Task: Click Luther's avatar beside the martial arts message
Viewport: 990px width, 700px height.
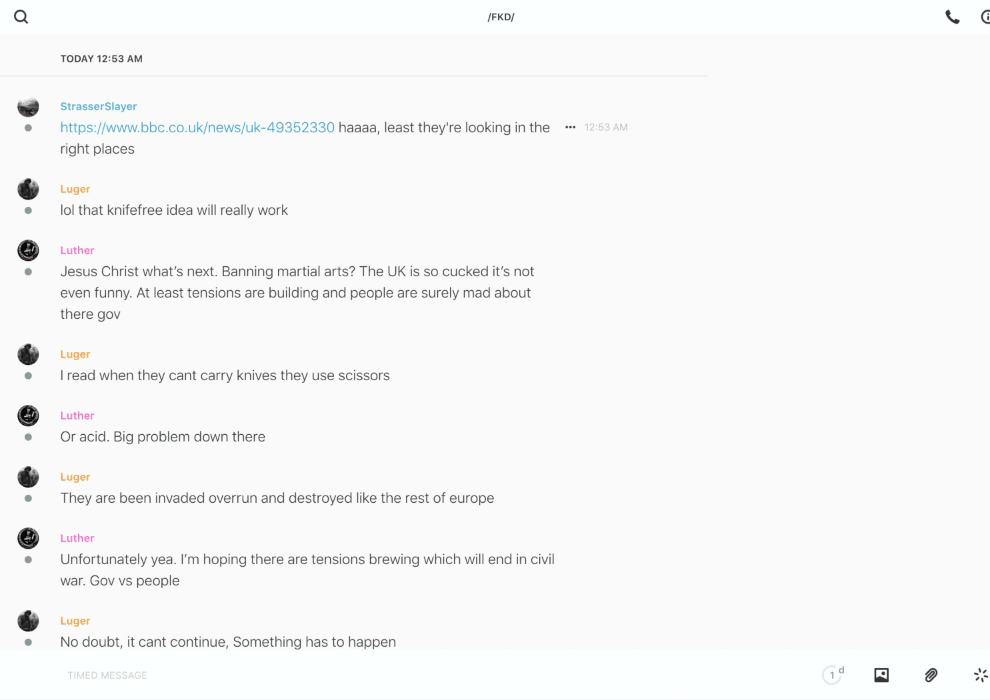Action: pyautogui.click(x=28, y=250)
